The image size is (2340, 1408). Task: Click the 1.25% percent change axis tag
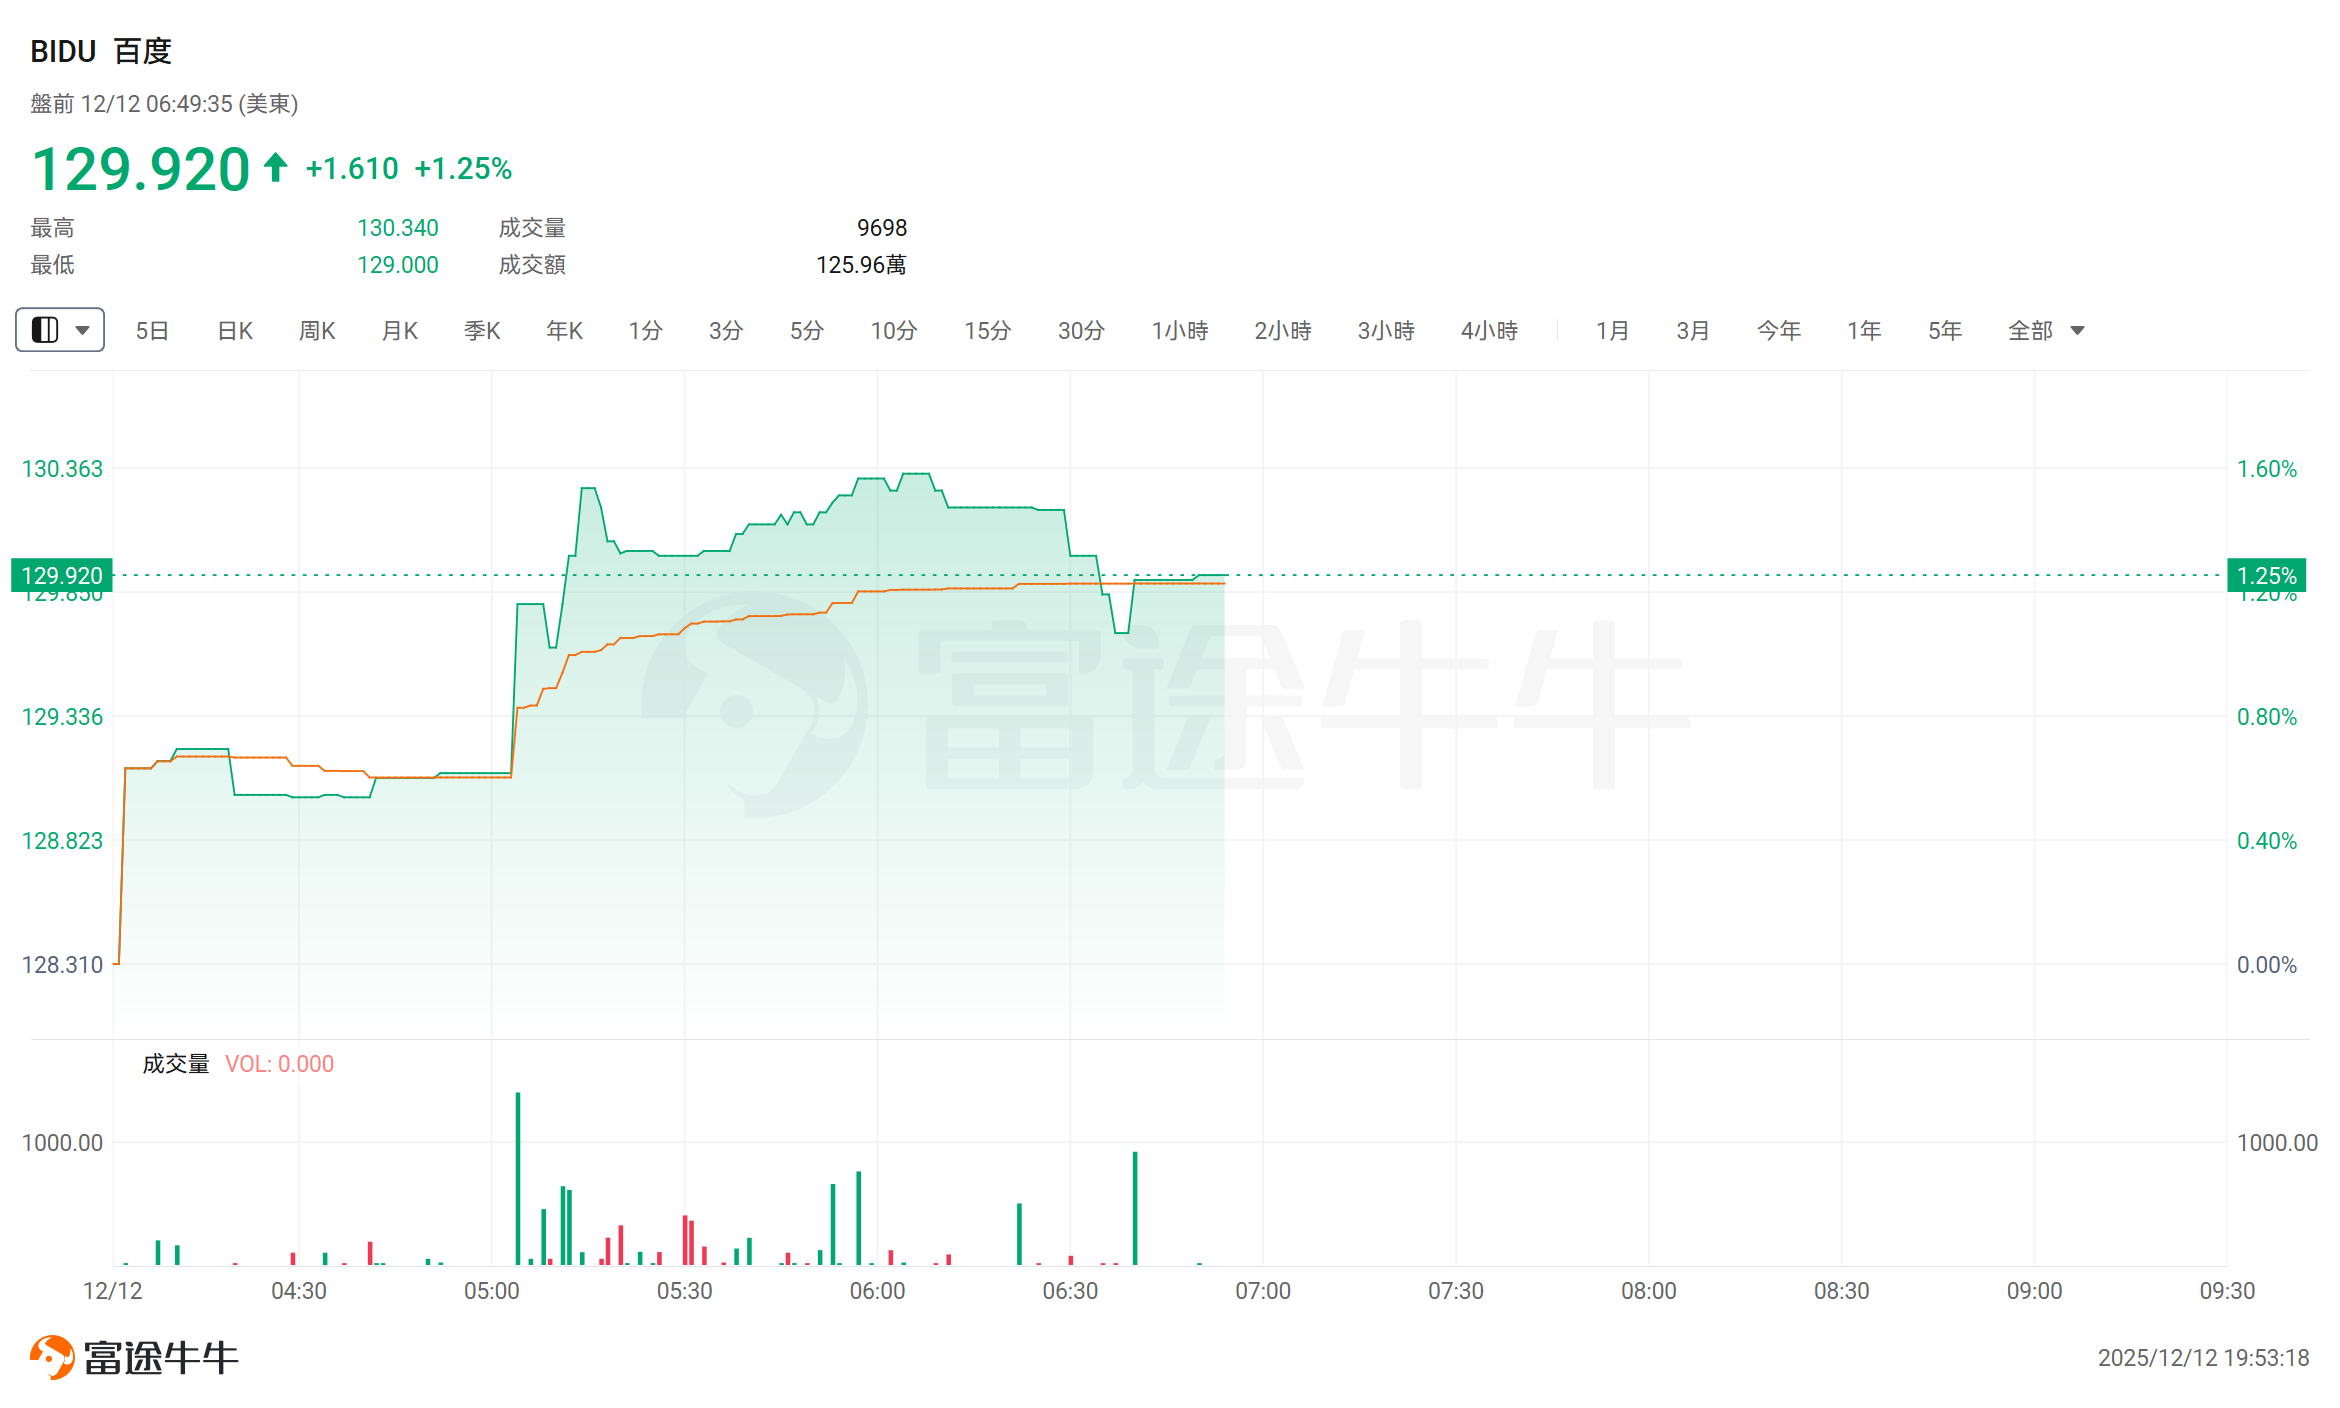click(2266, 576)
